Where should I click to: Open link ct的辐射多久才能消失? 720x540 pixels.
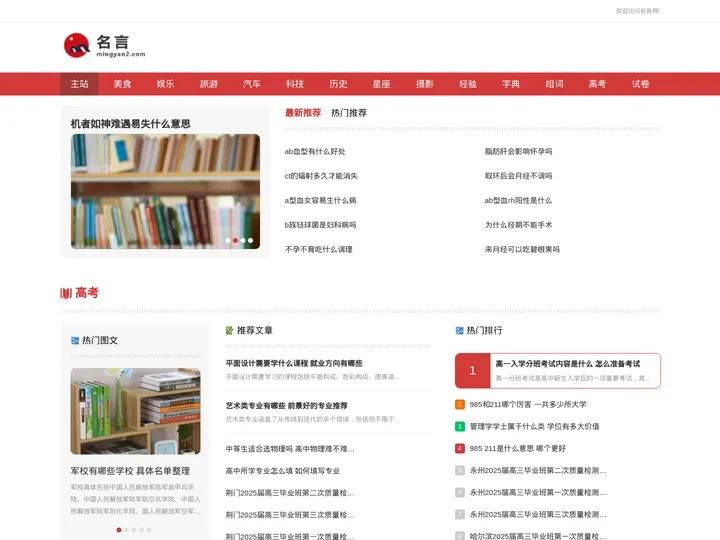(x=321, y=176)
